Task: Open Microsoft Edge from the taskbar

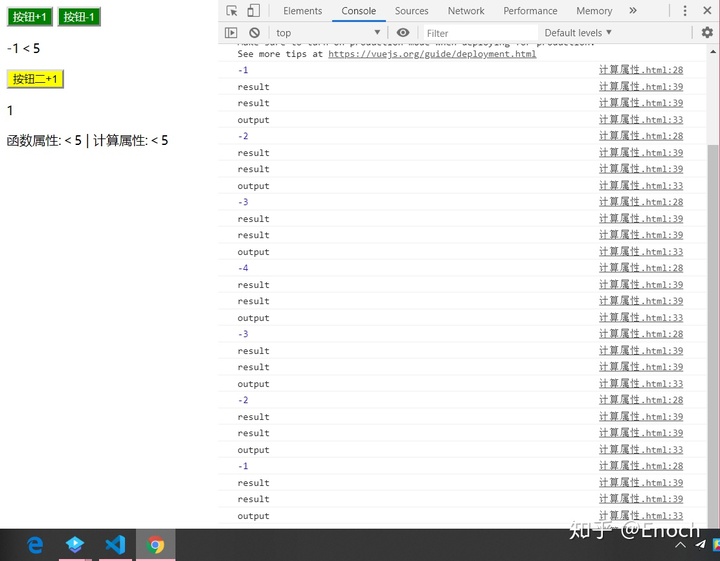Action: coord(35,545)
